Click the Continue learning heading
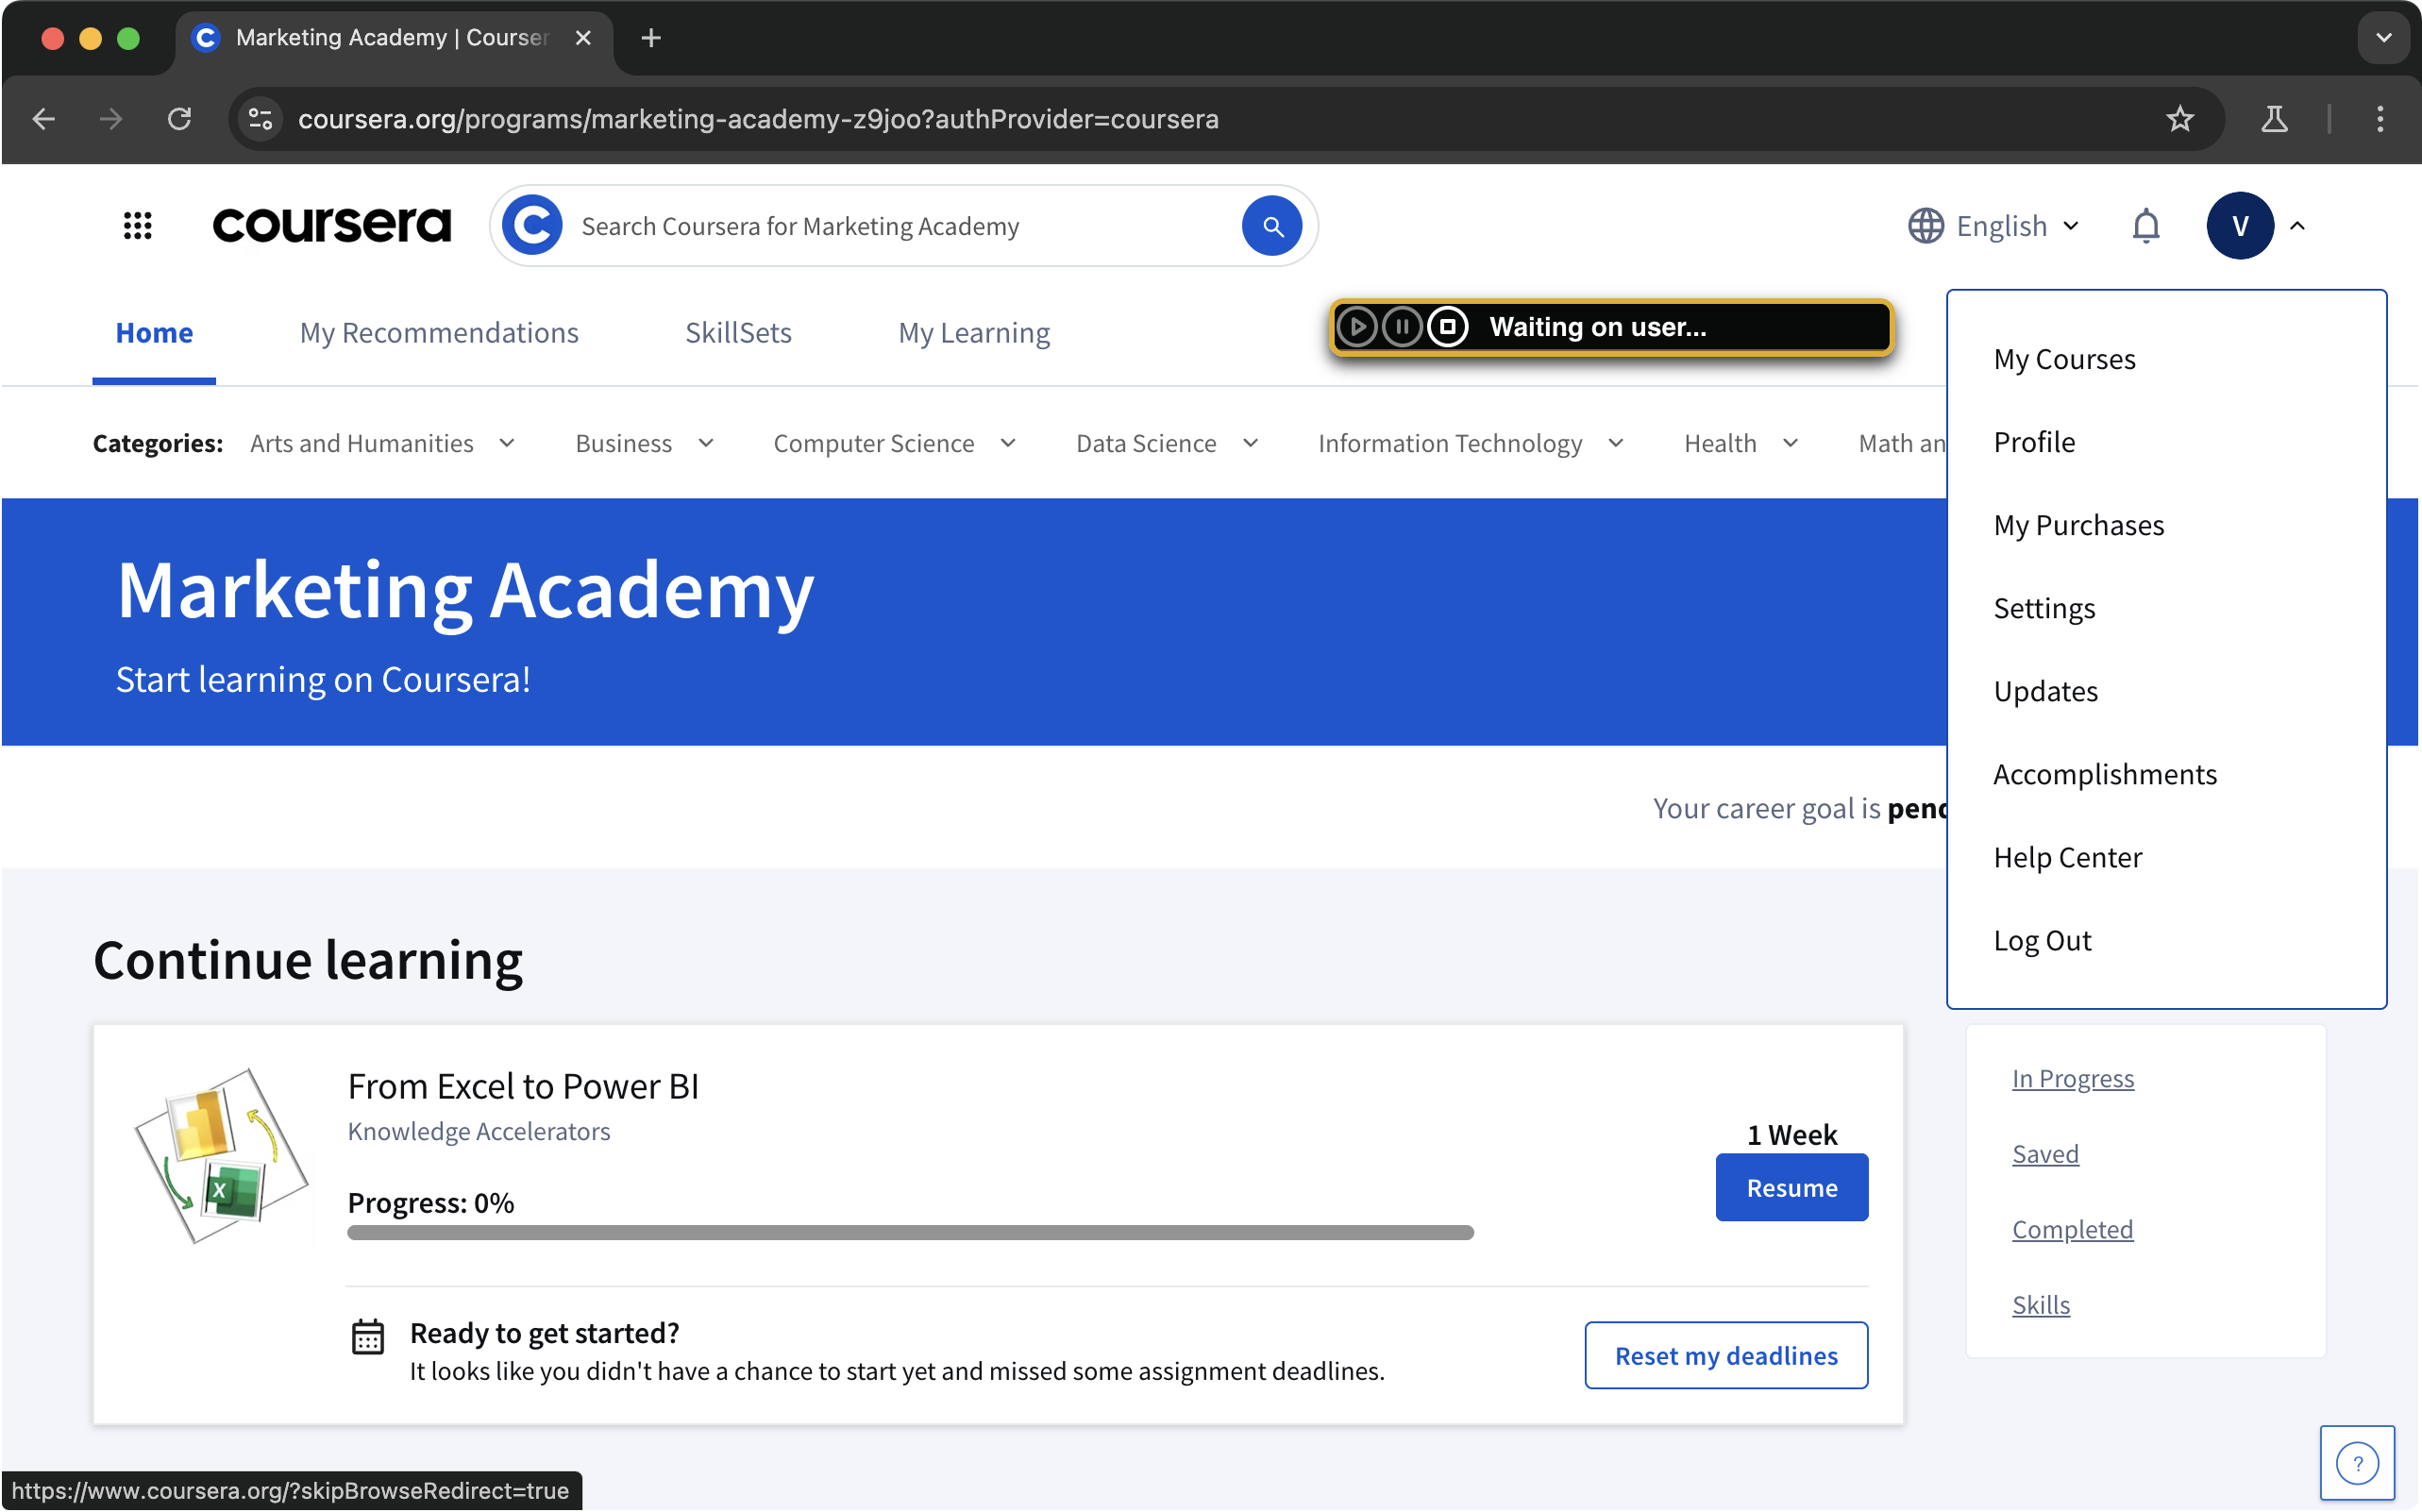This screenshot has height=1512, width=2422. (307, 960)
